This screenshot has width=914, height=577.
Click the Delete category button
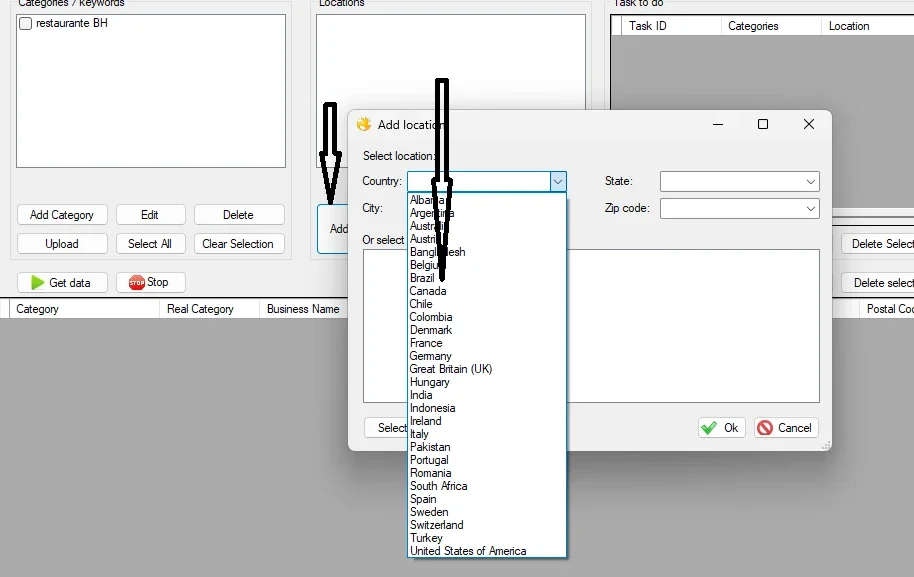(239, 214)
